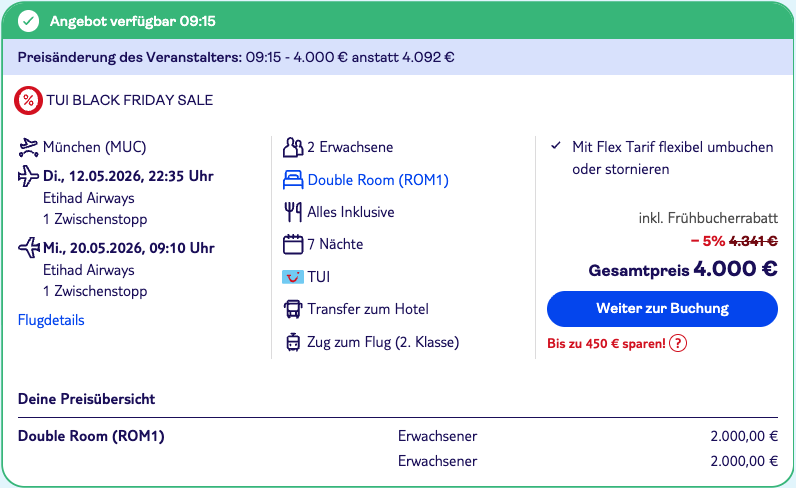Open the Flugdetails link
This screenshot has width=796, height=488.
coord(51,320)
